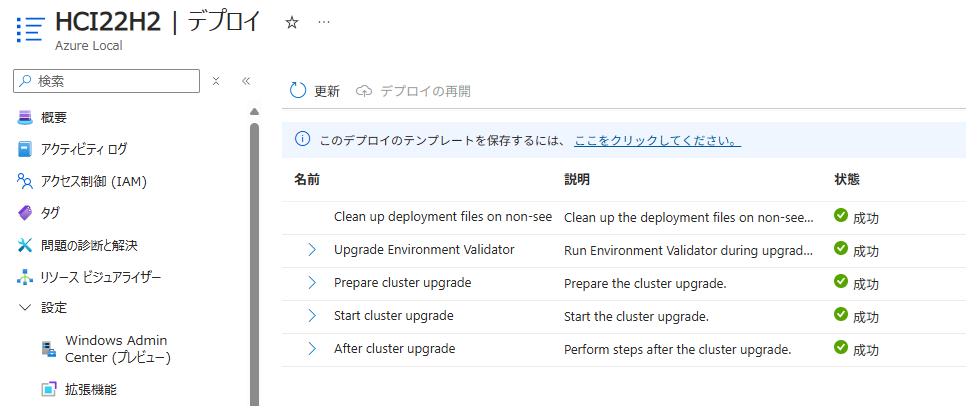The image size is (966, 406).
Task: Click the 成功 status text for After cluster upgrade
Action: tap(866, 350)
